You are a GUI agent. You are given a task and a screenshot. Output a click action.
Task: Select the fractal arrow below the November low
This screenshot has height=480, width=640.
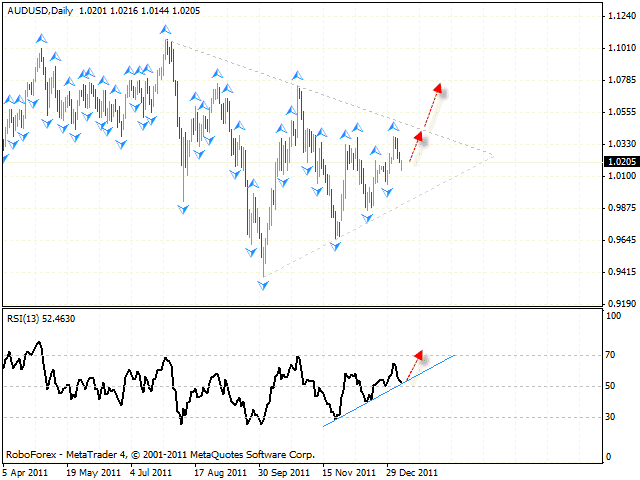click(x=337, y=245)
